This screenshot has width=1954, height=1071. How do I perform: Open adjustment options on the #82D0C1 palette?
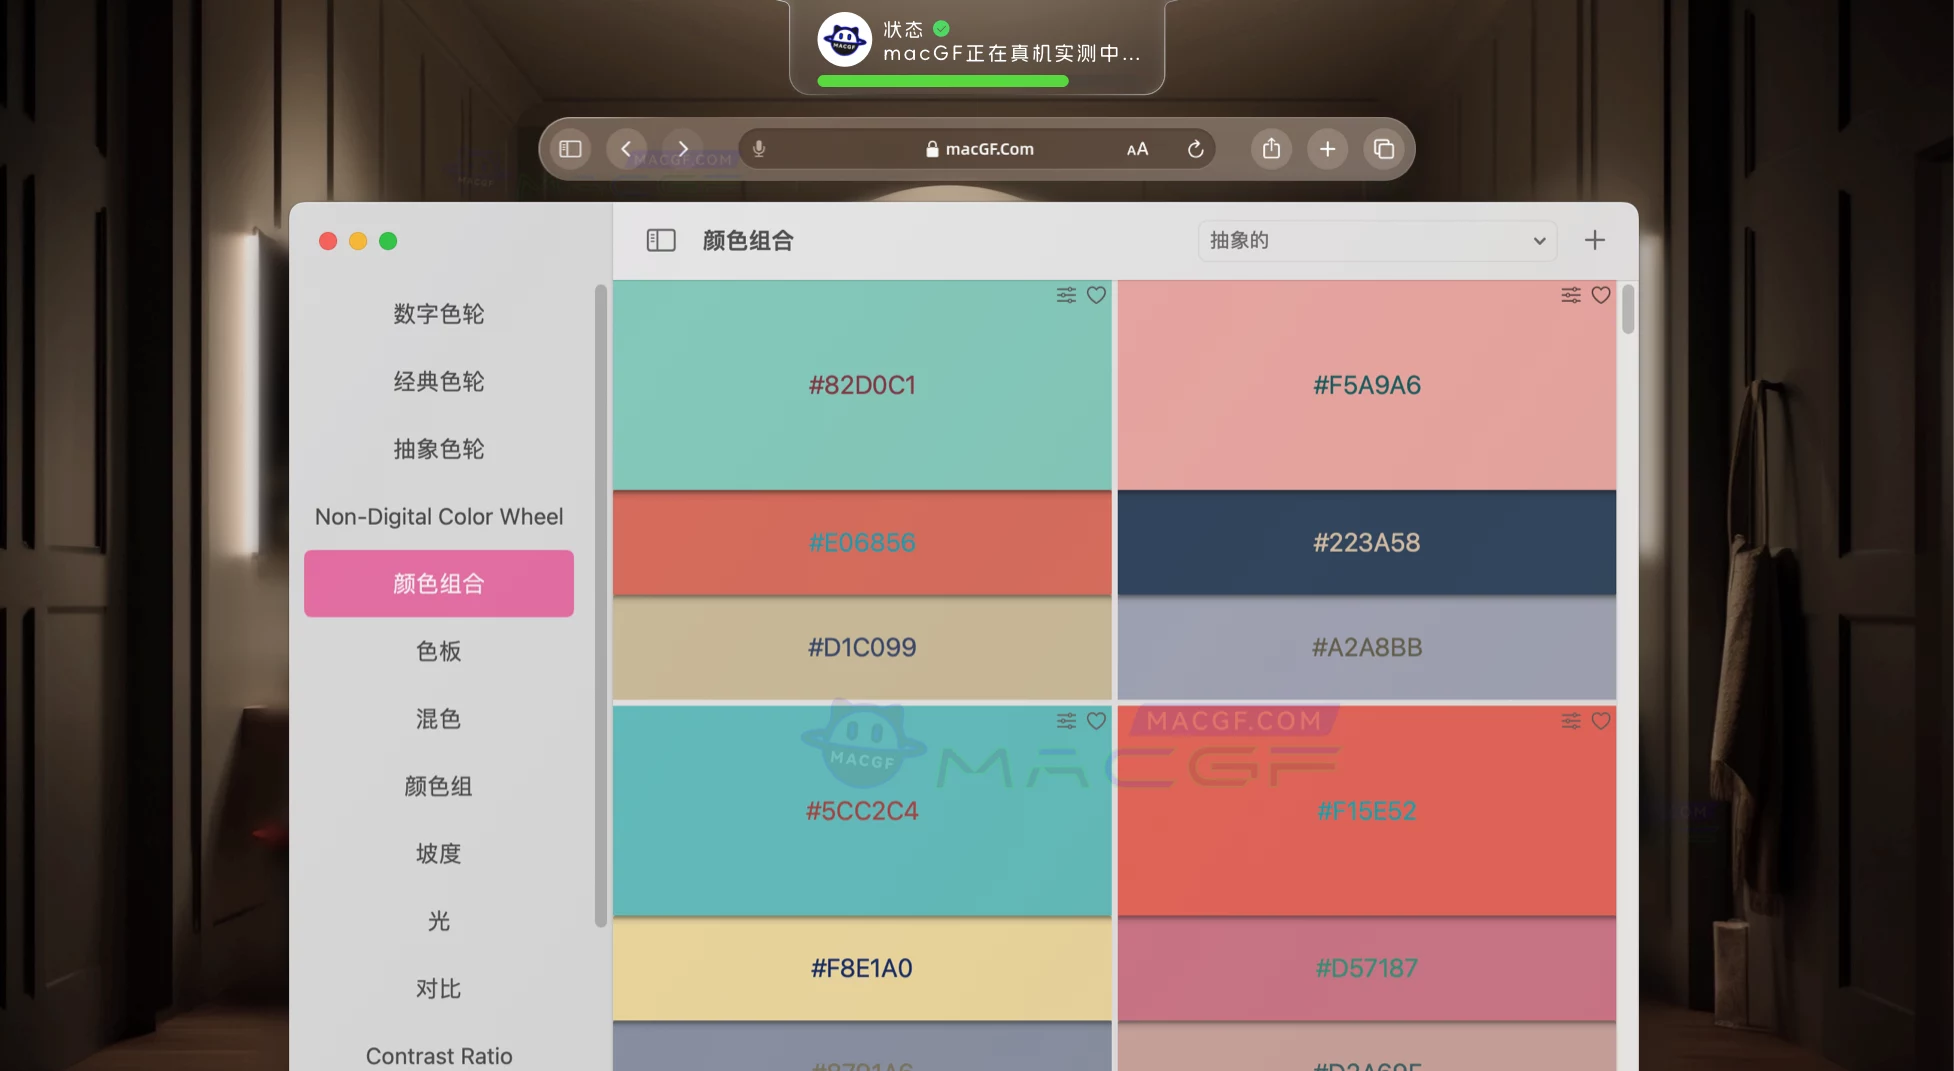pyautogui.click(x=1065, y=295)
